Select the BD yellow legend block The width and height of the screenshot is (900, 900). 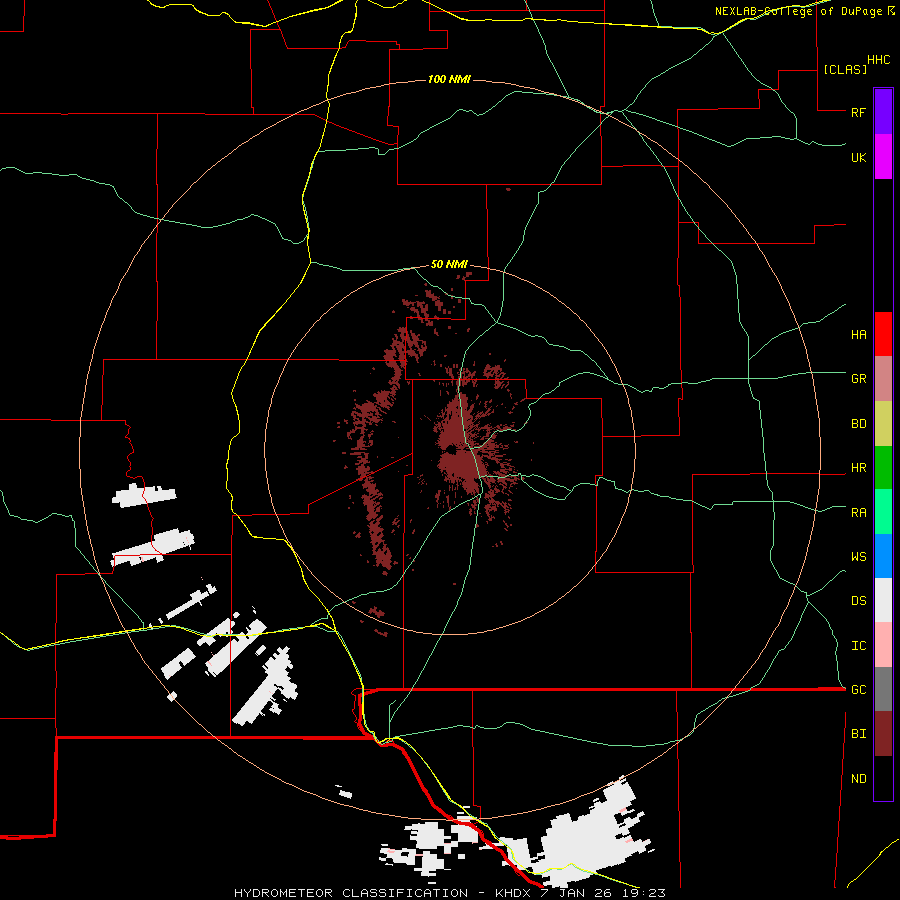[x=883, y=423]
